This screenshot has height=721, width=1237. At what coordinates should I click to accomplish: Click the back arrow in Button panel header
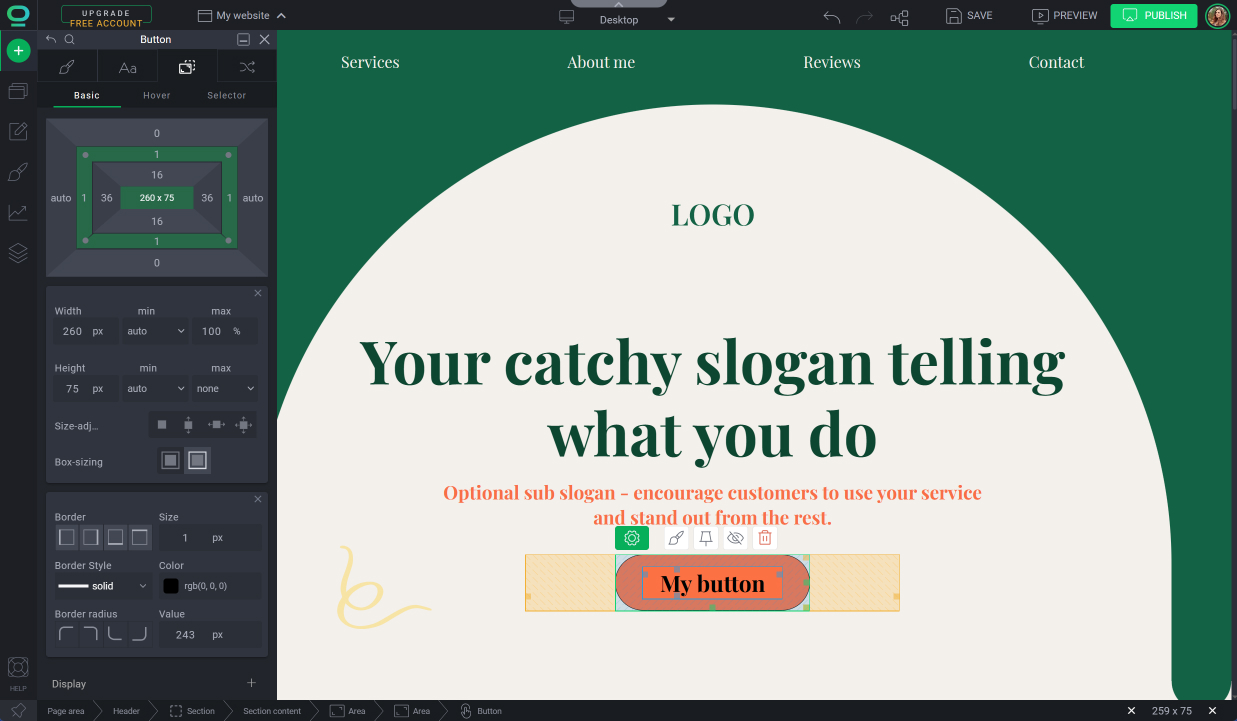pyautogui.click(x=51, y=39)
